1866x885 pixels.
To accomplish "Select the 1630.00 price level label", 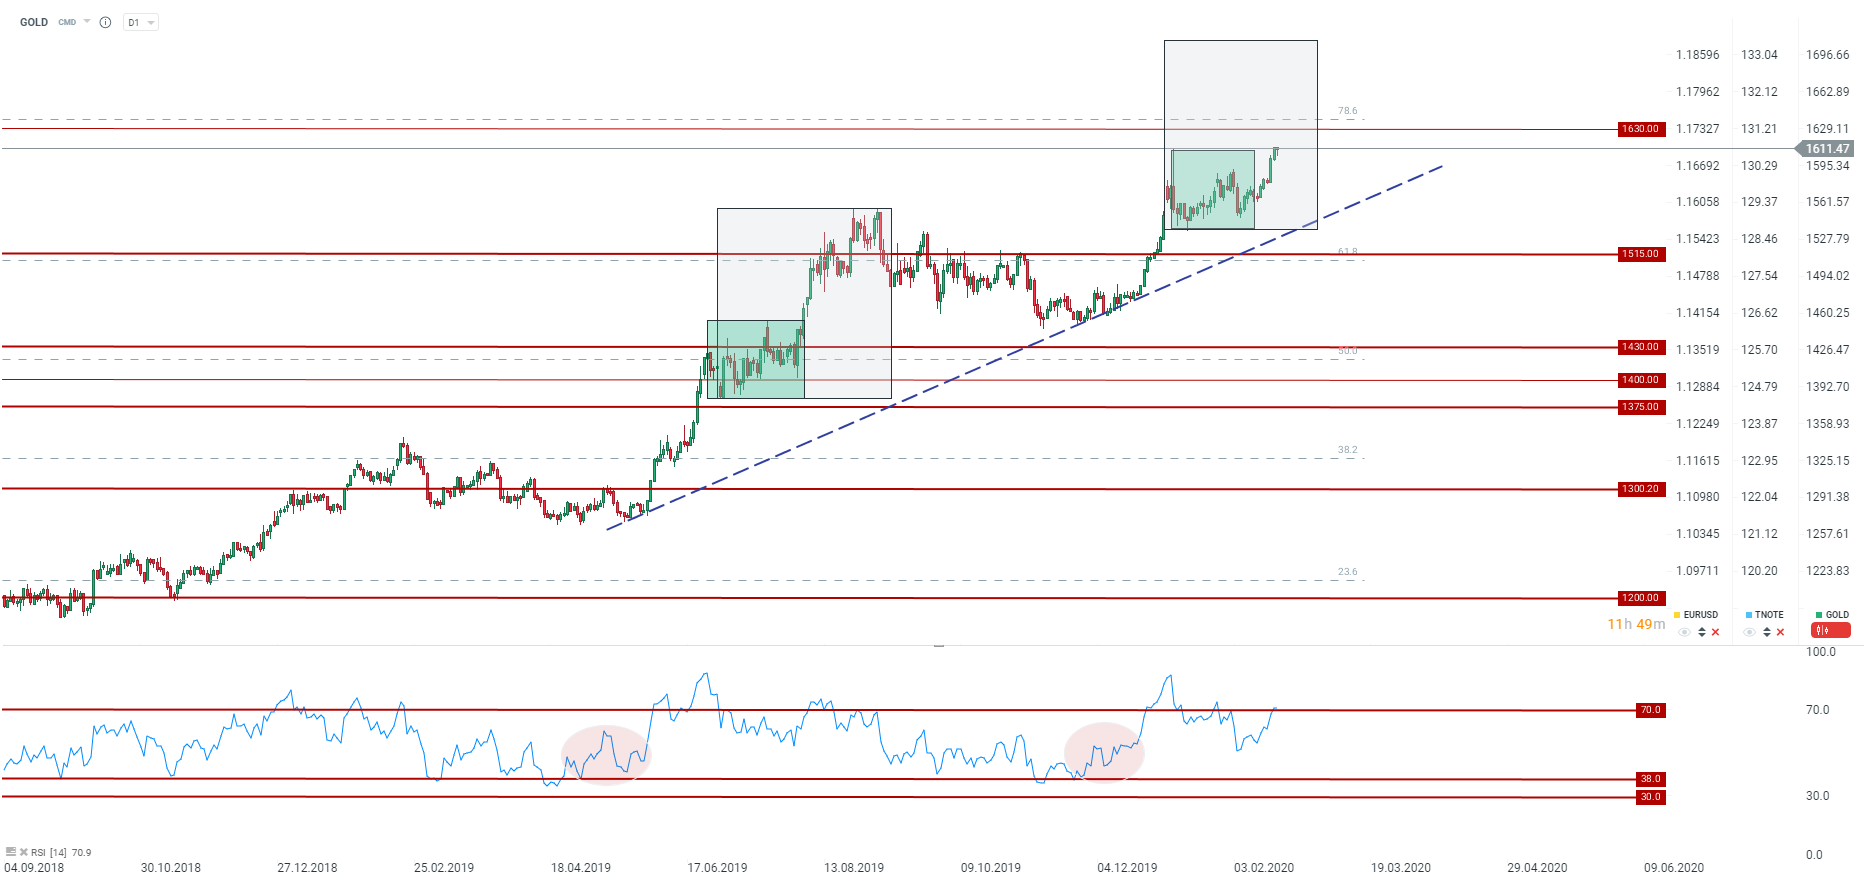I will coord(1640,129).
